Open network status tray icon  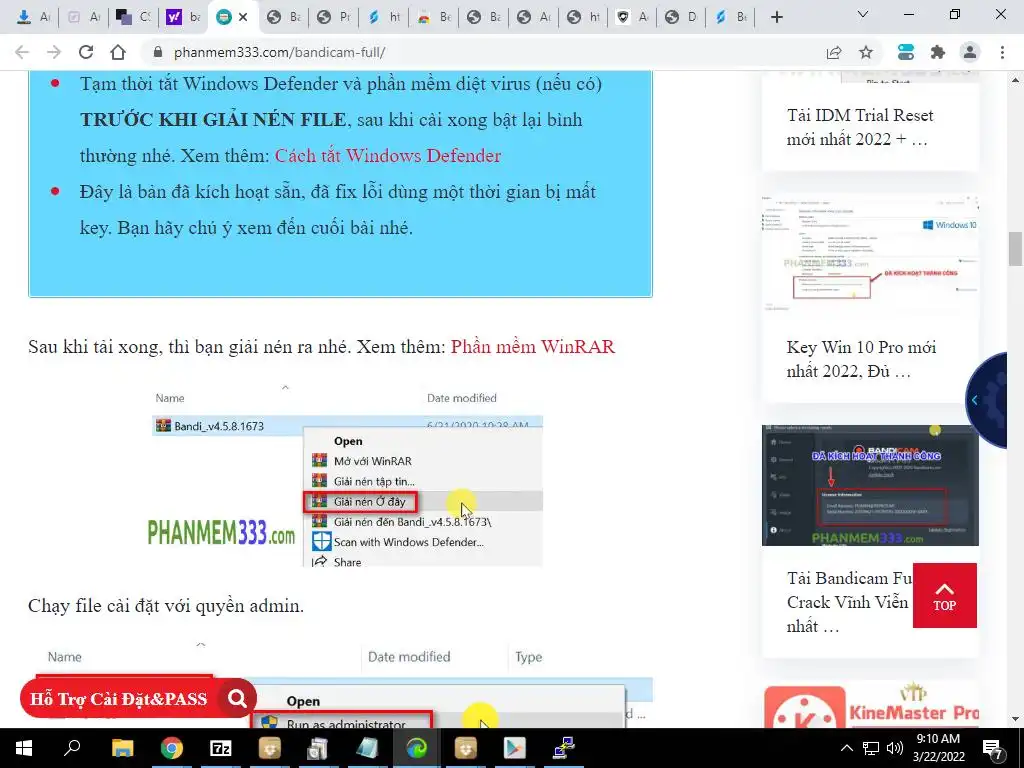point(871,748)
